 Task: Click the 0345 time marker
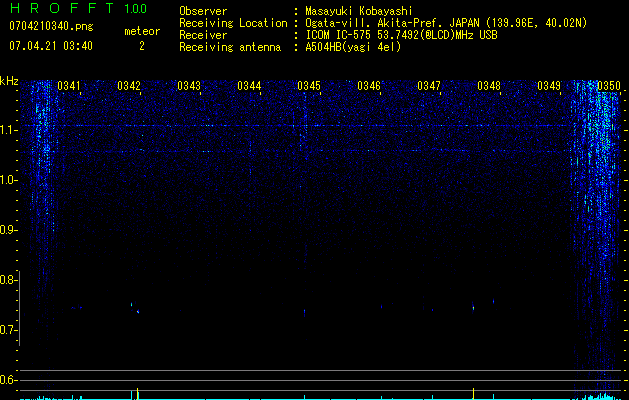click(309, 86)
